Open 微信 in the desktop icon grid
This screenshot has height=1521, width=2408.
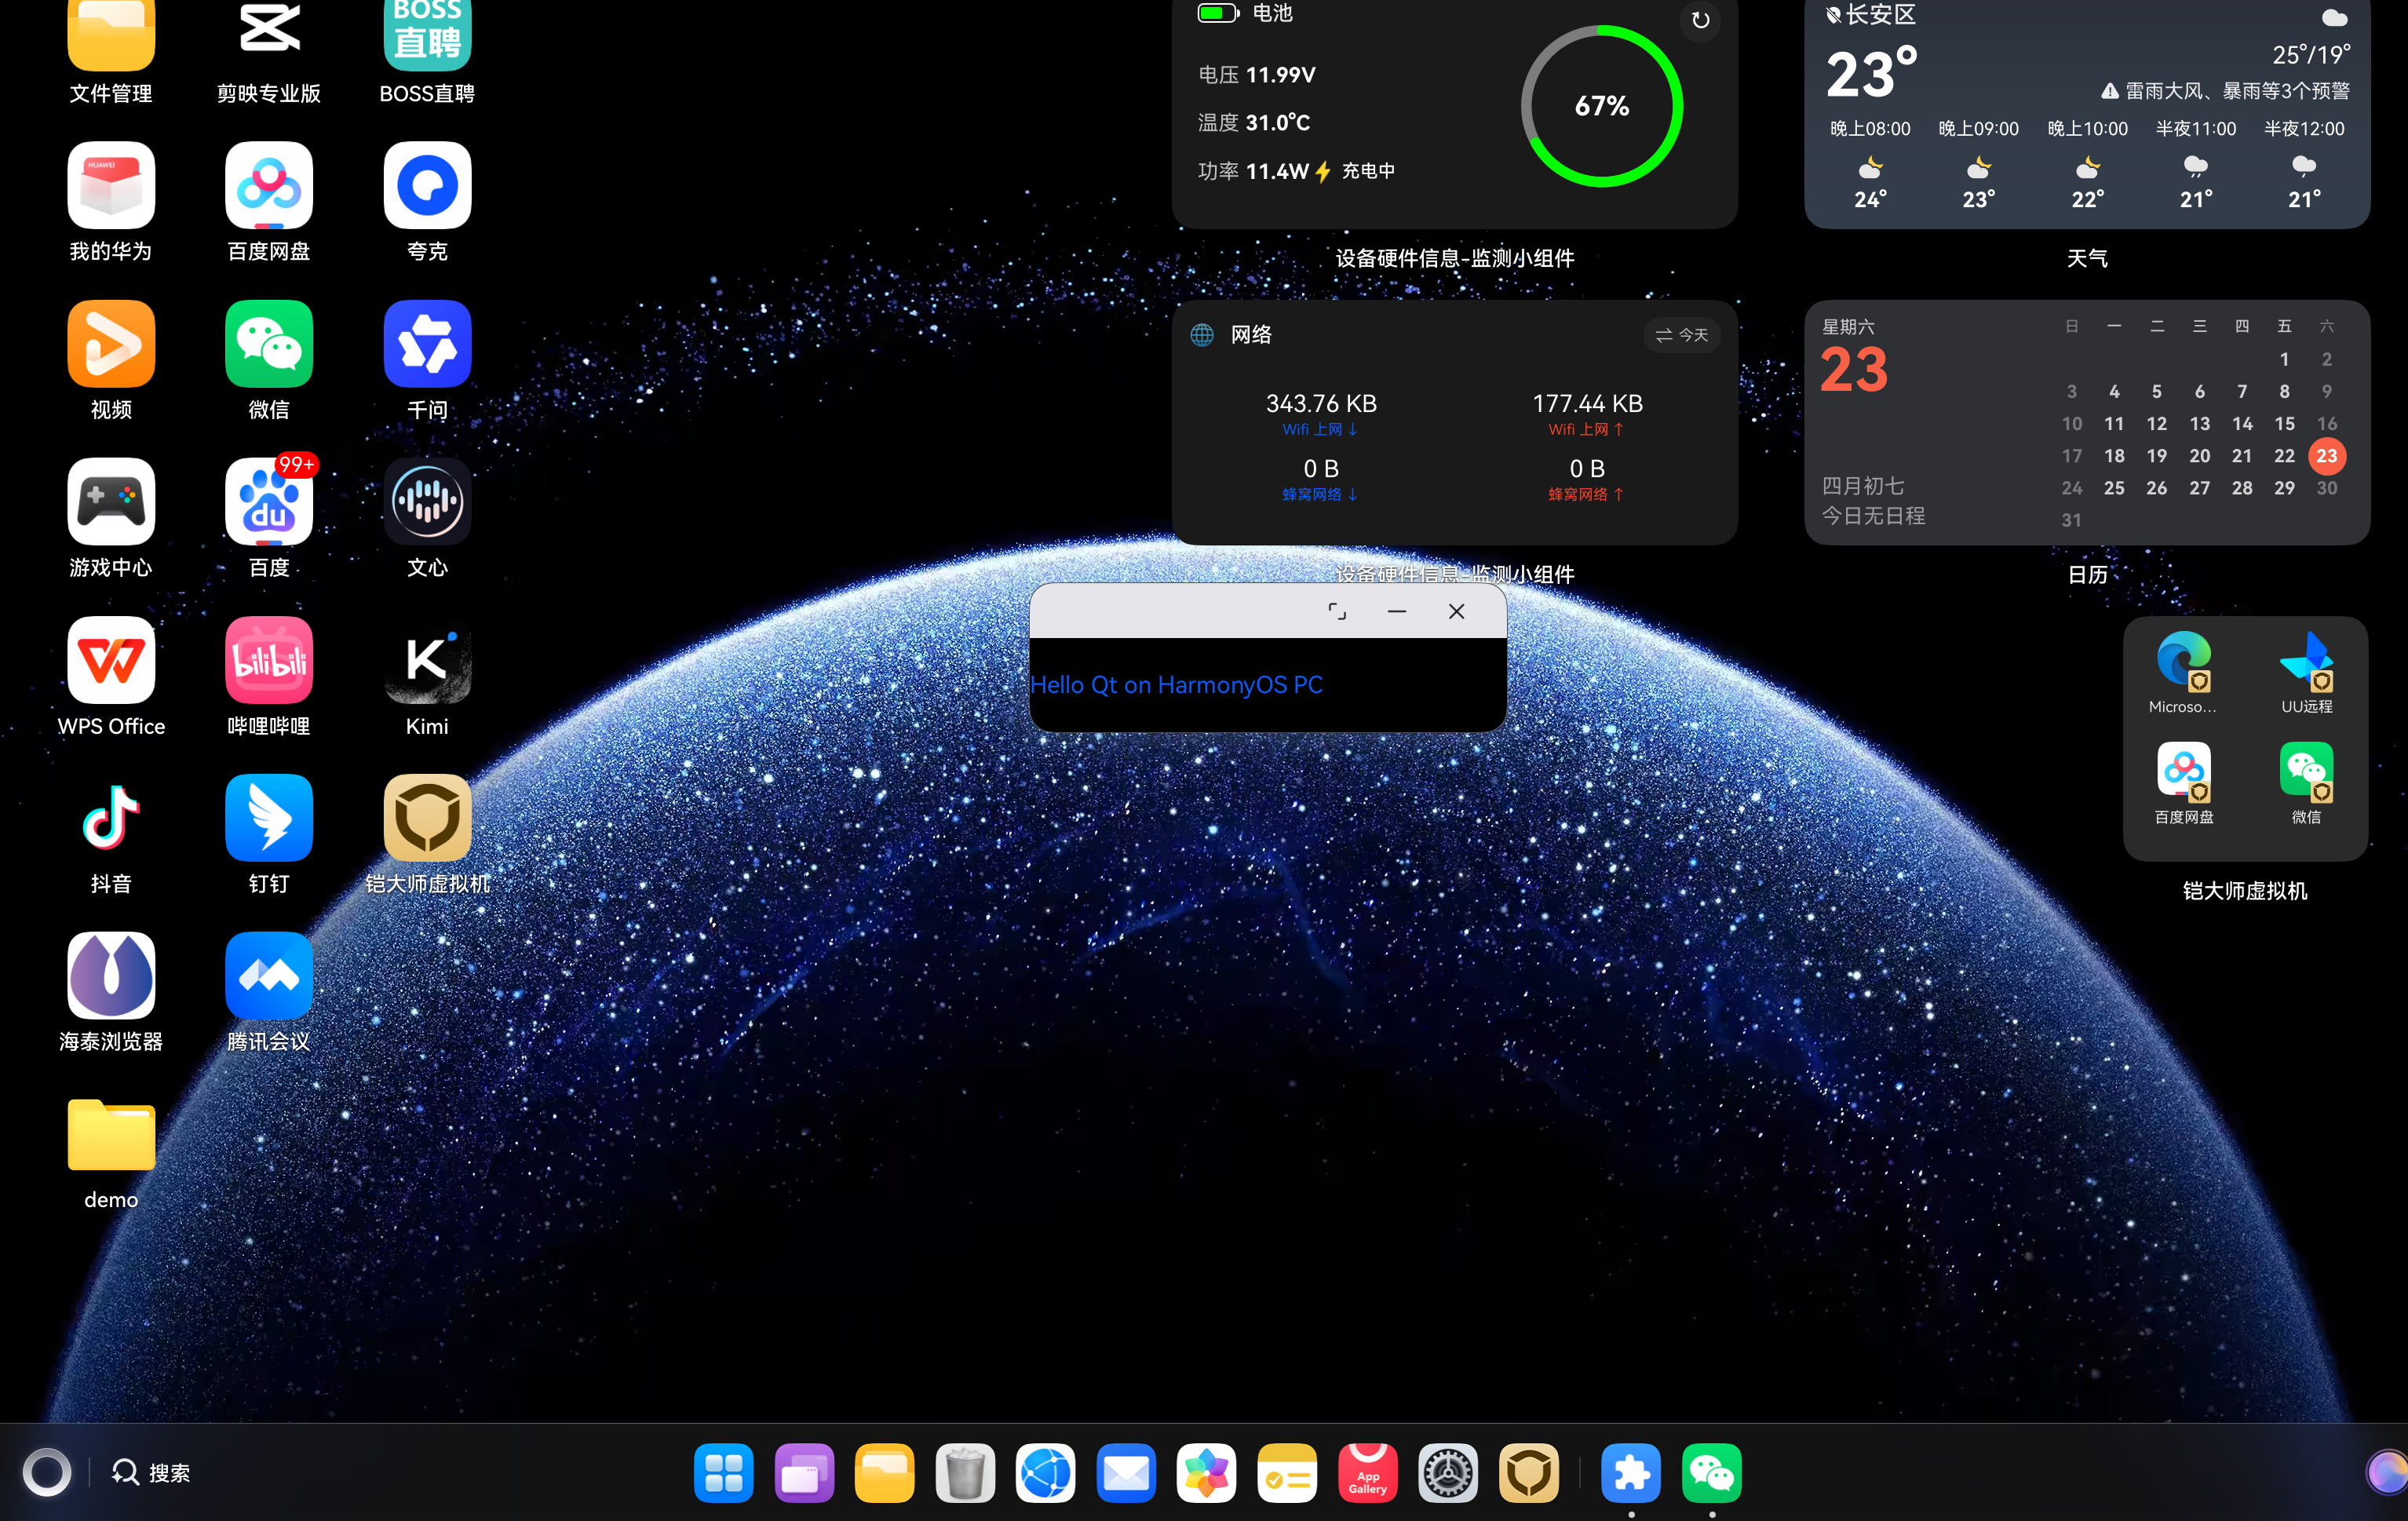click(x=269, y=343)
